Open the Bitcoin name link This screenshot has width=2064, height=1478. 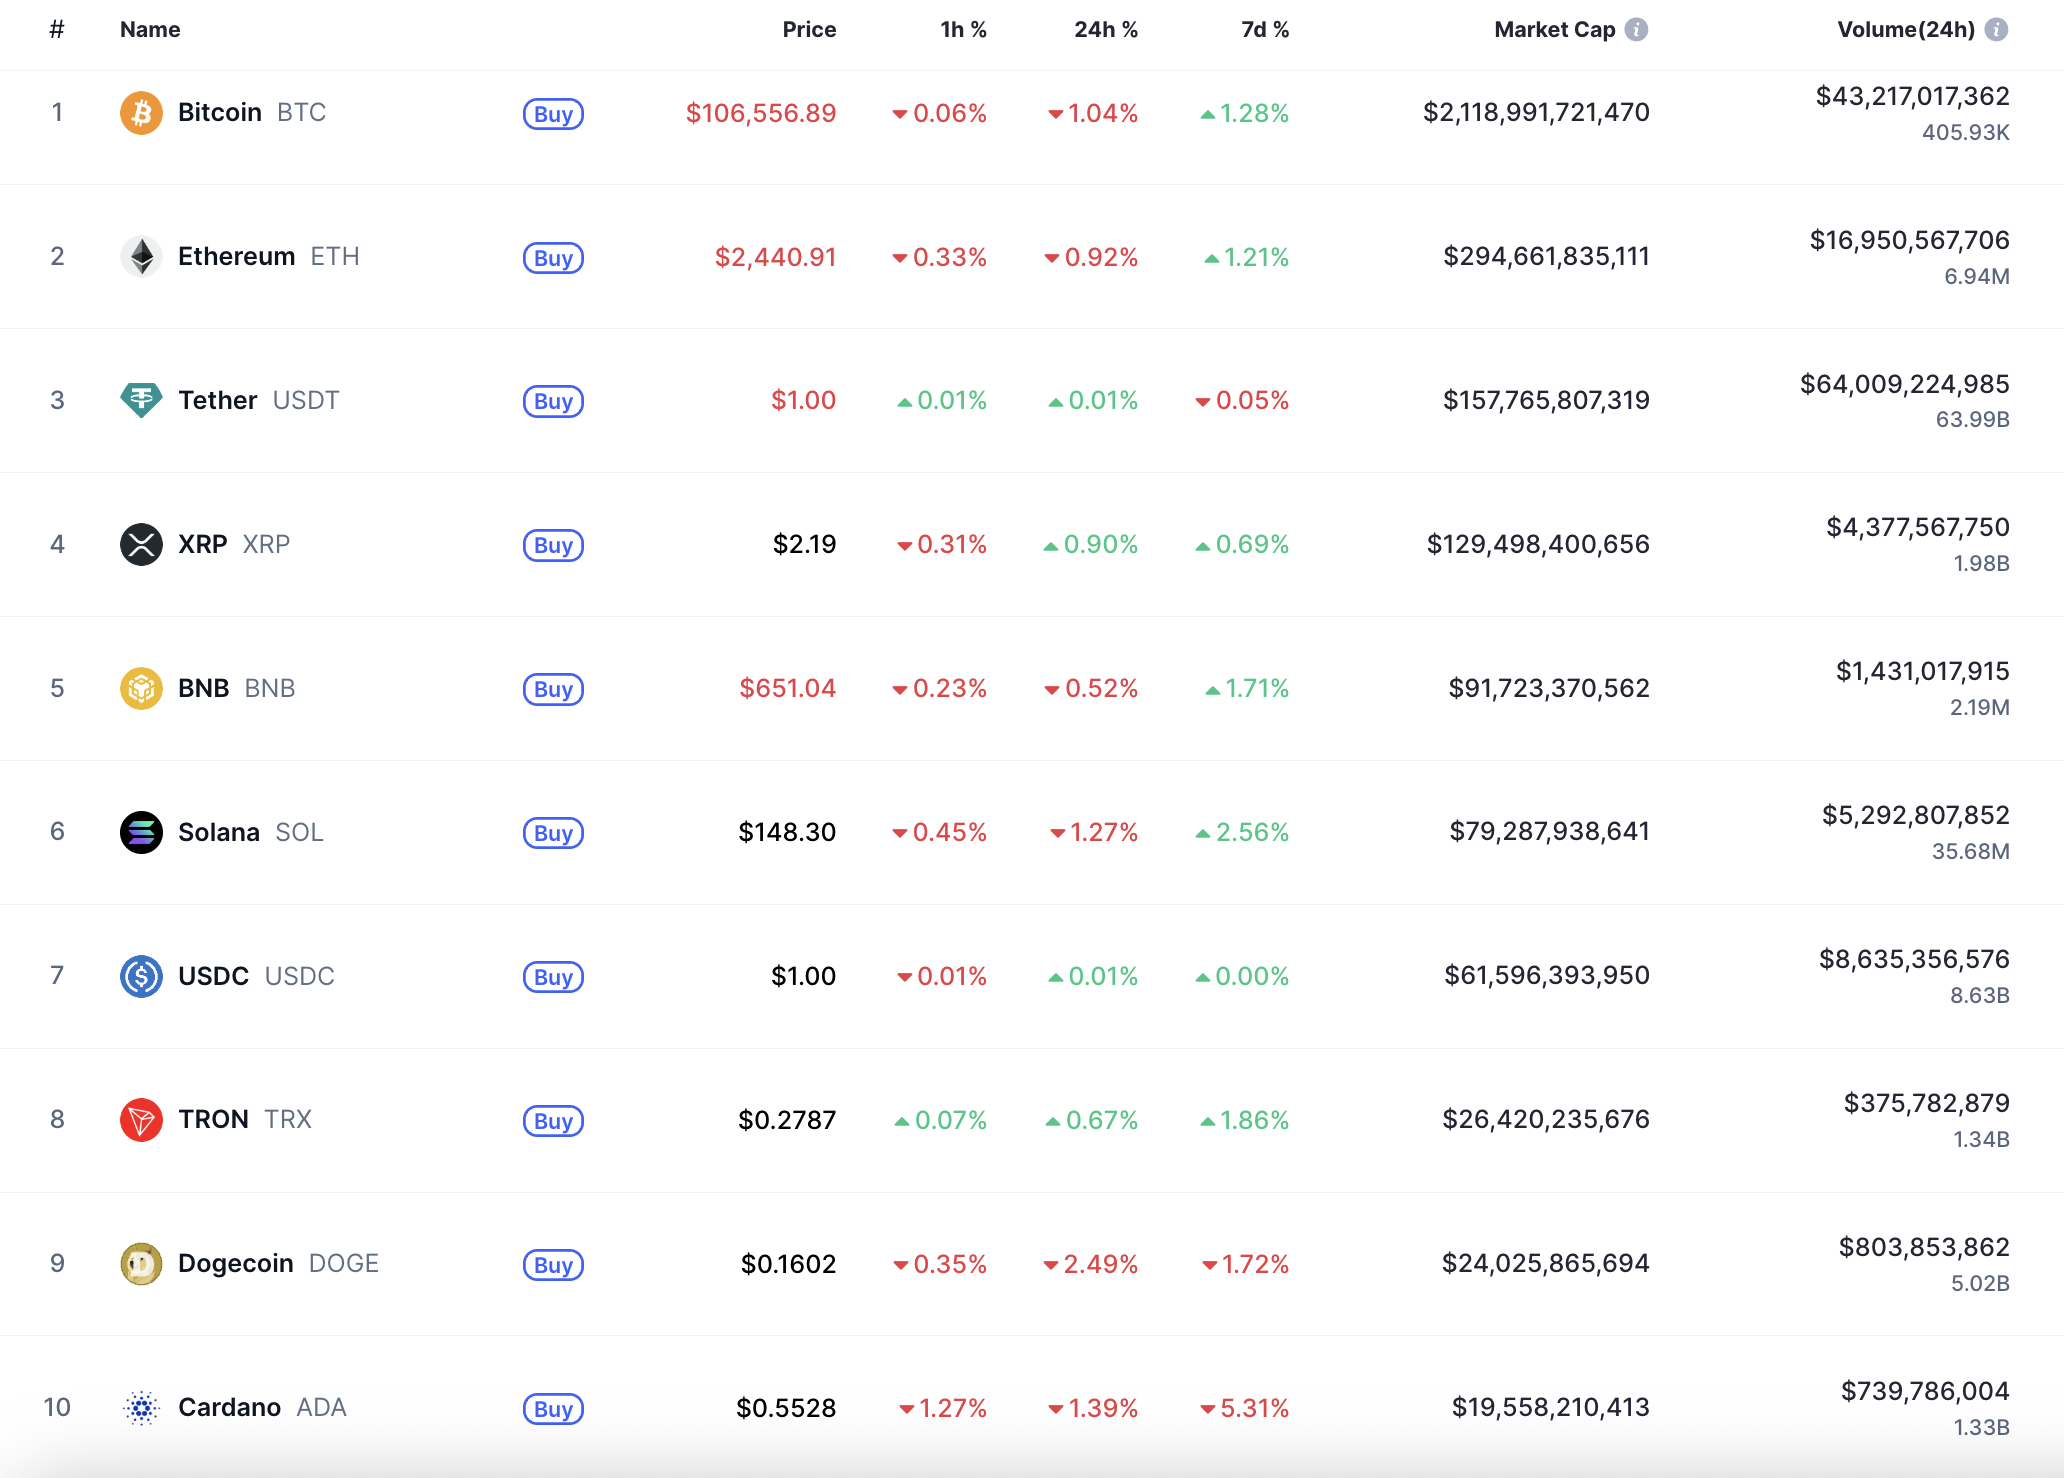click(220, 113)
